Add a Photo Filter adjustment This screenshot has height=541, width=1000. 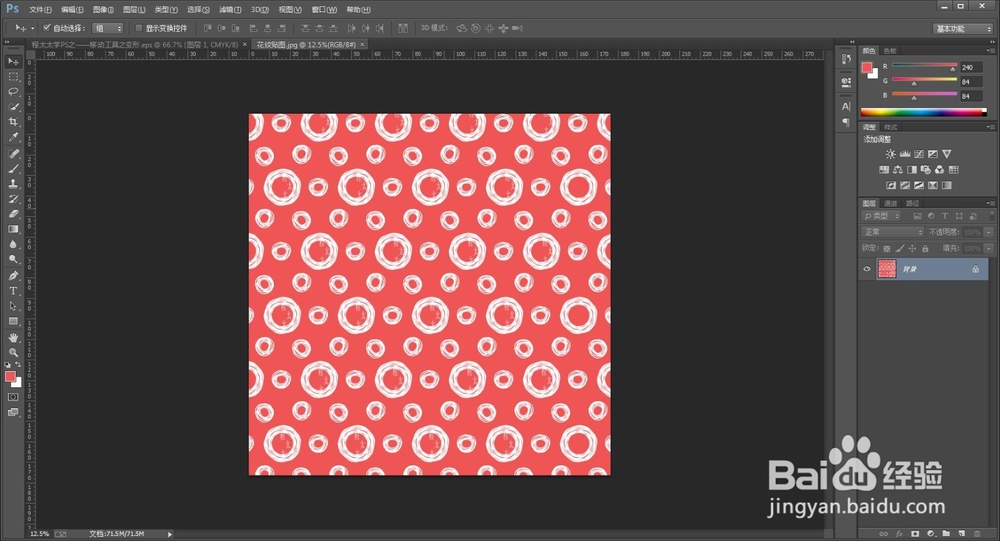point(925,170)
